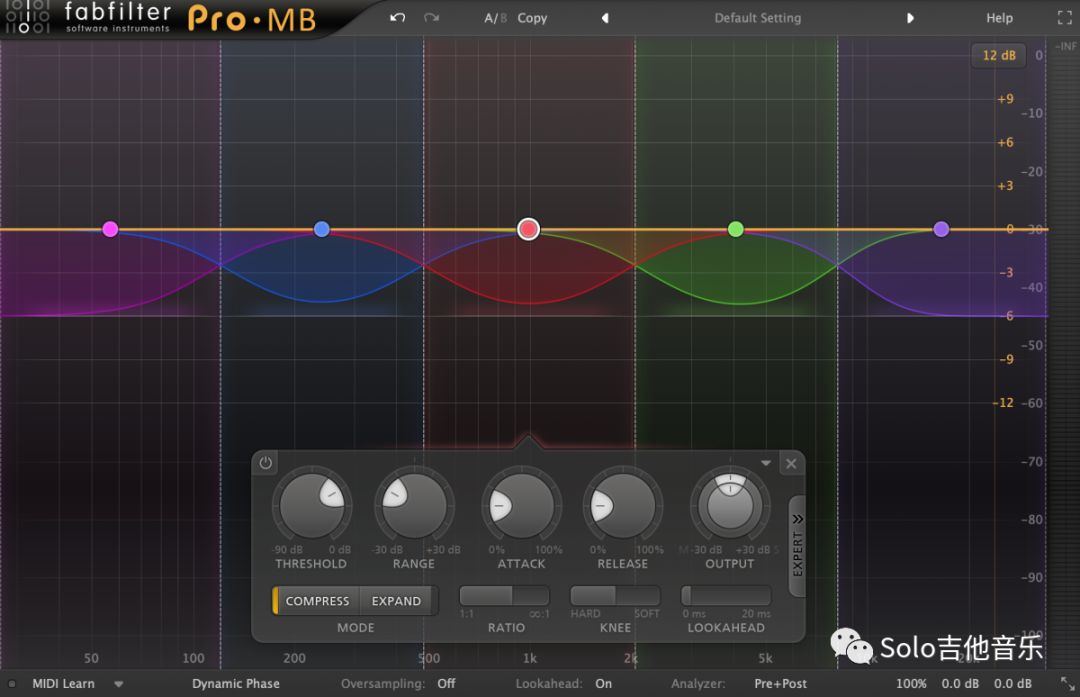Switch band mode to Expand
The width and height of the screenshot is (1080, 697).
click(x=396, y=601)
